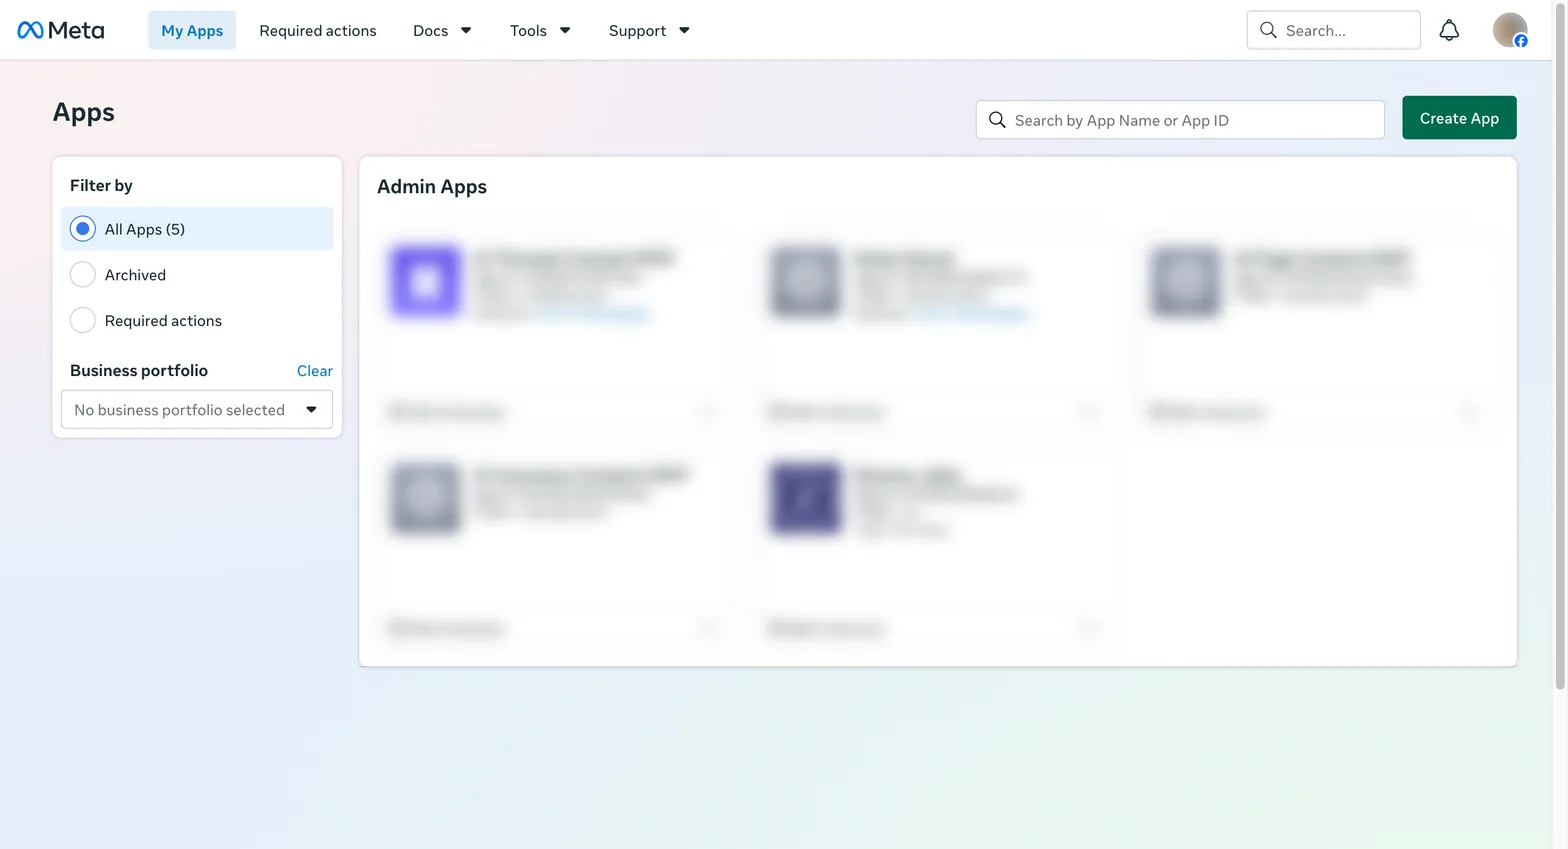Click the Meta logo

[x=61, y=30]
